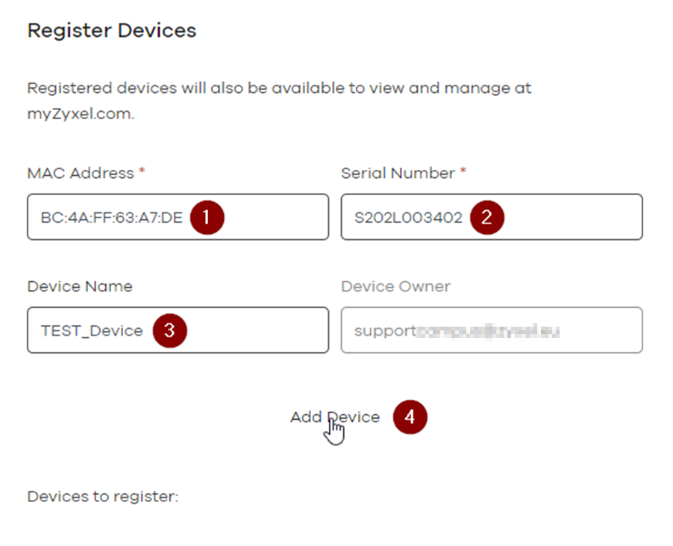Click the red step 4 badge
This screenshot has height=546, width=673.
click(x=410, y=417)
